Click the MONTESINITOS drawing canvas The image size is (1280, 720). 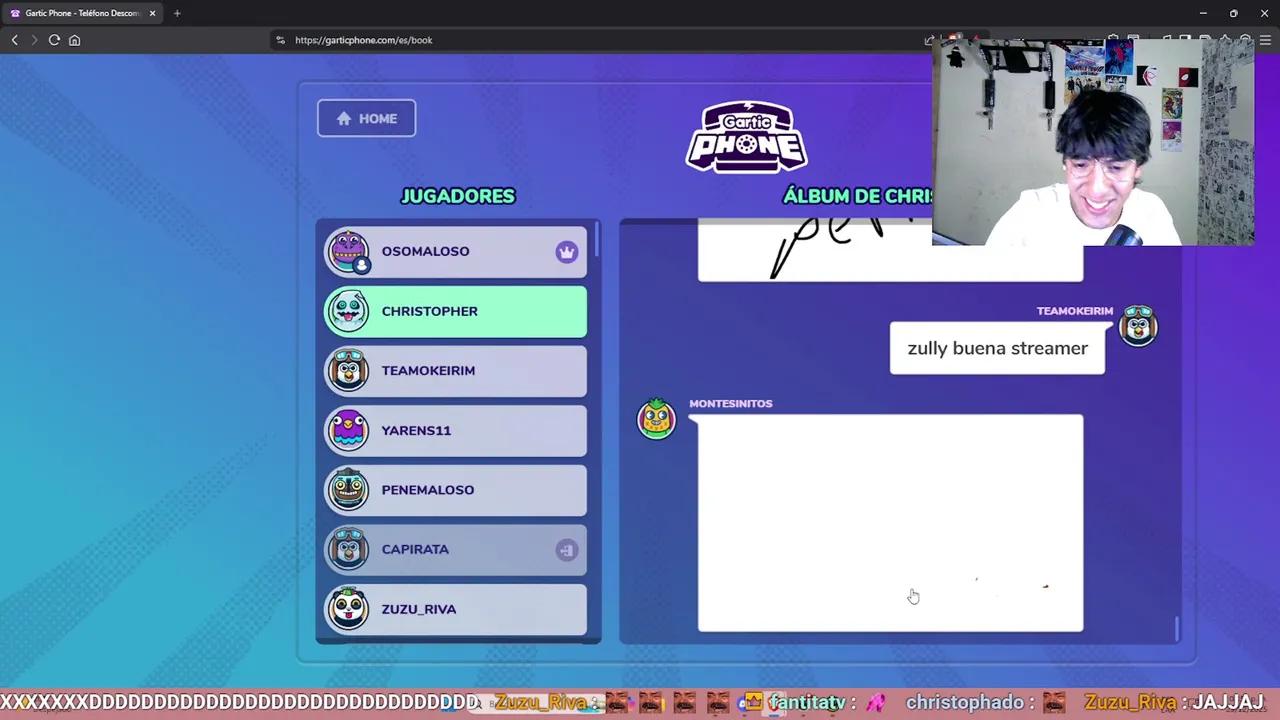tap(890, 523)
